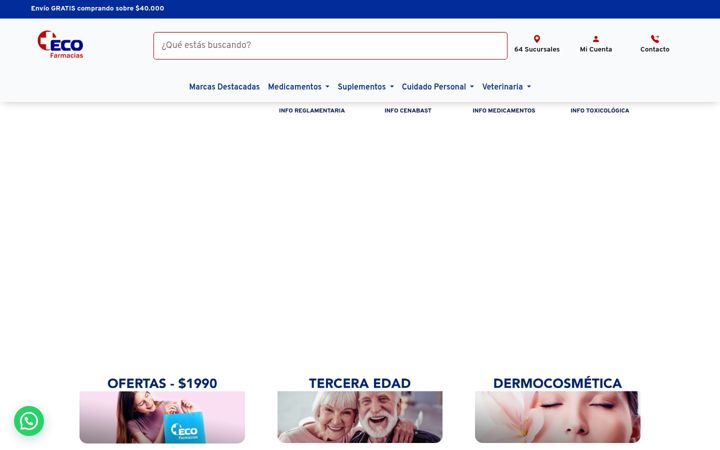The width and height of the screenshot is (720, 450).
Task: Click the ECO Farmacias logo
Action: (61, 45)
